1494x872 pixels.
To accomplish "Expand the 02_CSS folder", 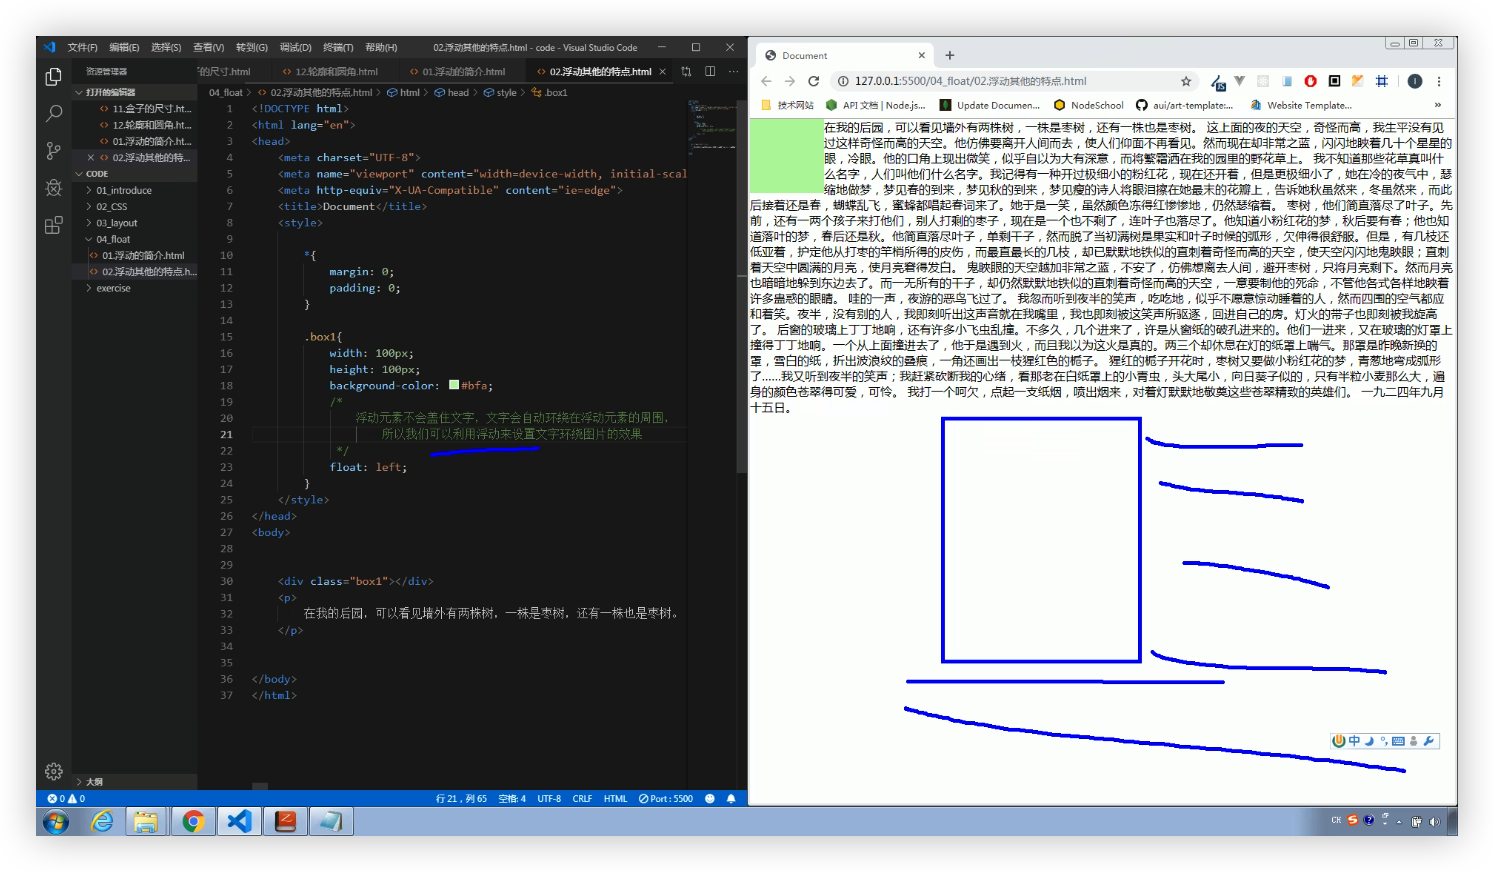I will 111,207.
